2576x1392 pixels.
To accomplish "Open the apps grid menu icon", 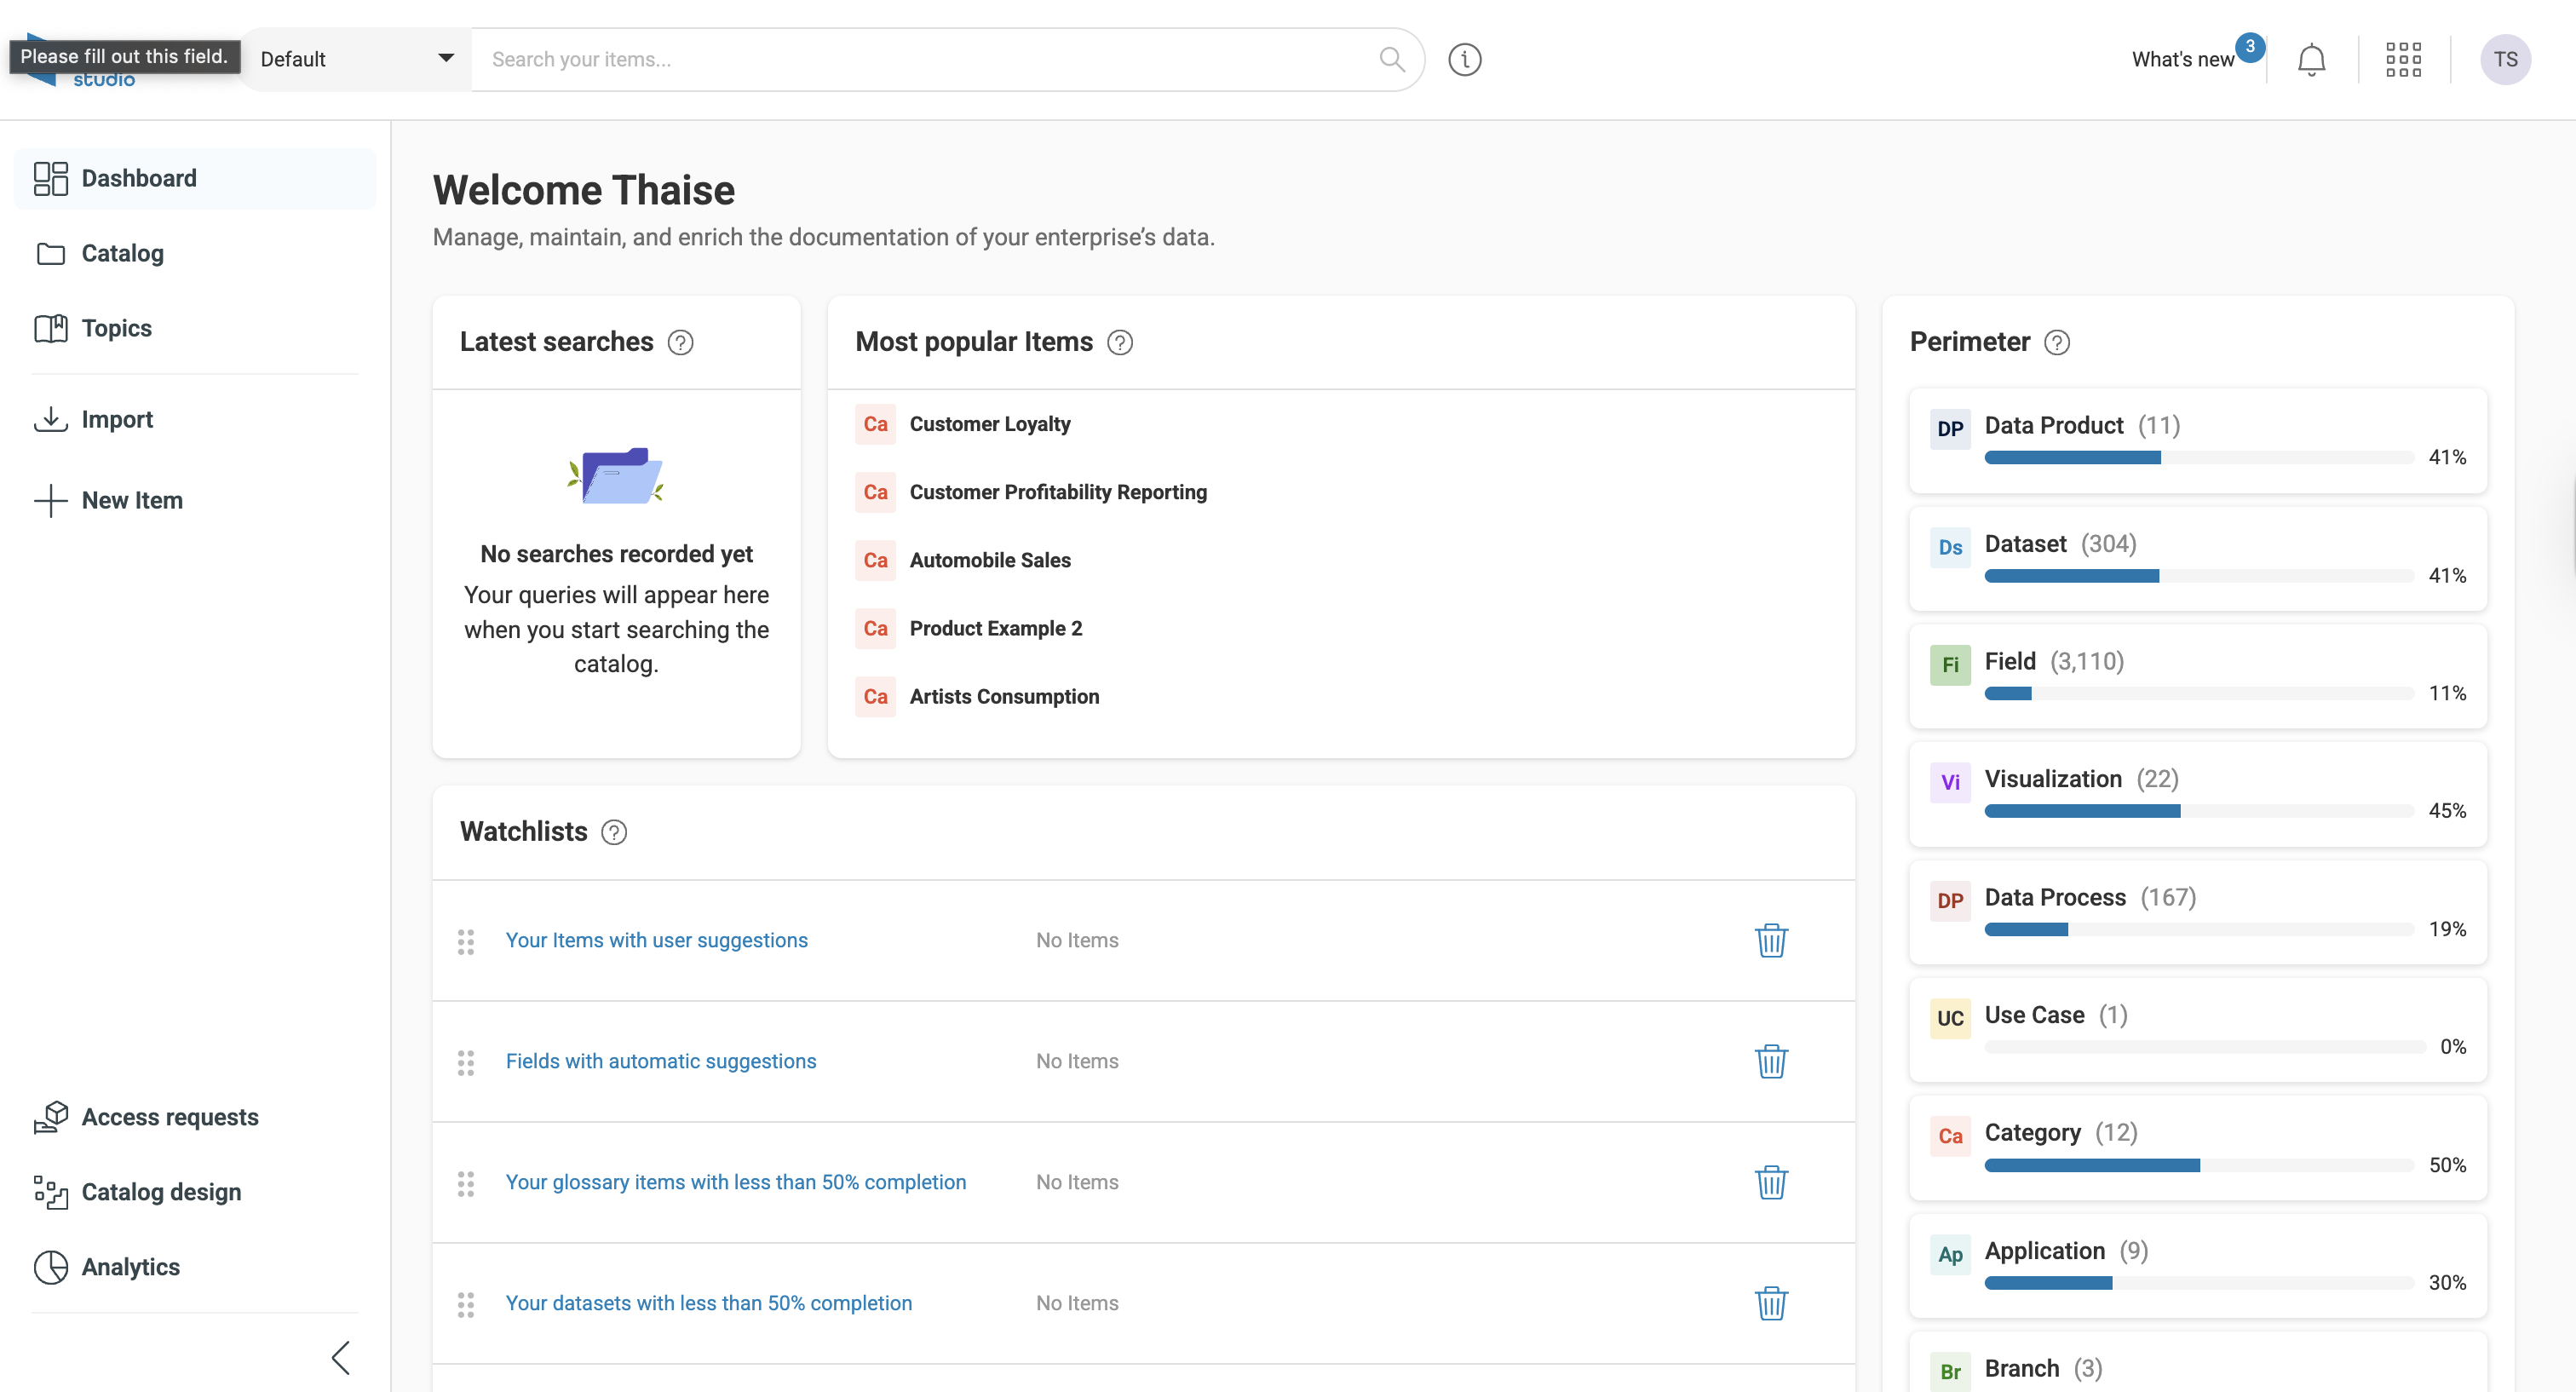I will click(x=2403, y=60).
